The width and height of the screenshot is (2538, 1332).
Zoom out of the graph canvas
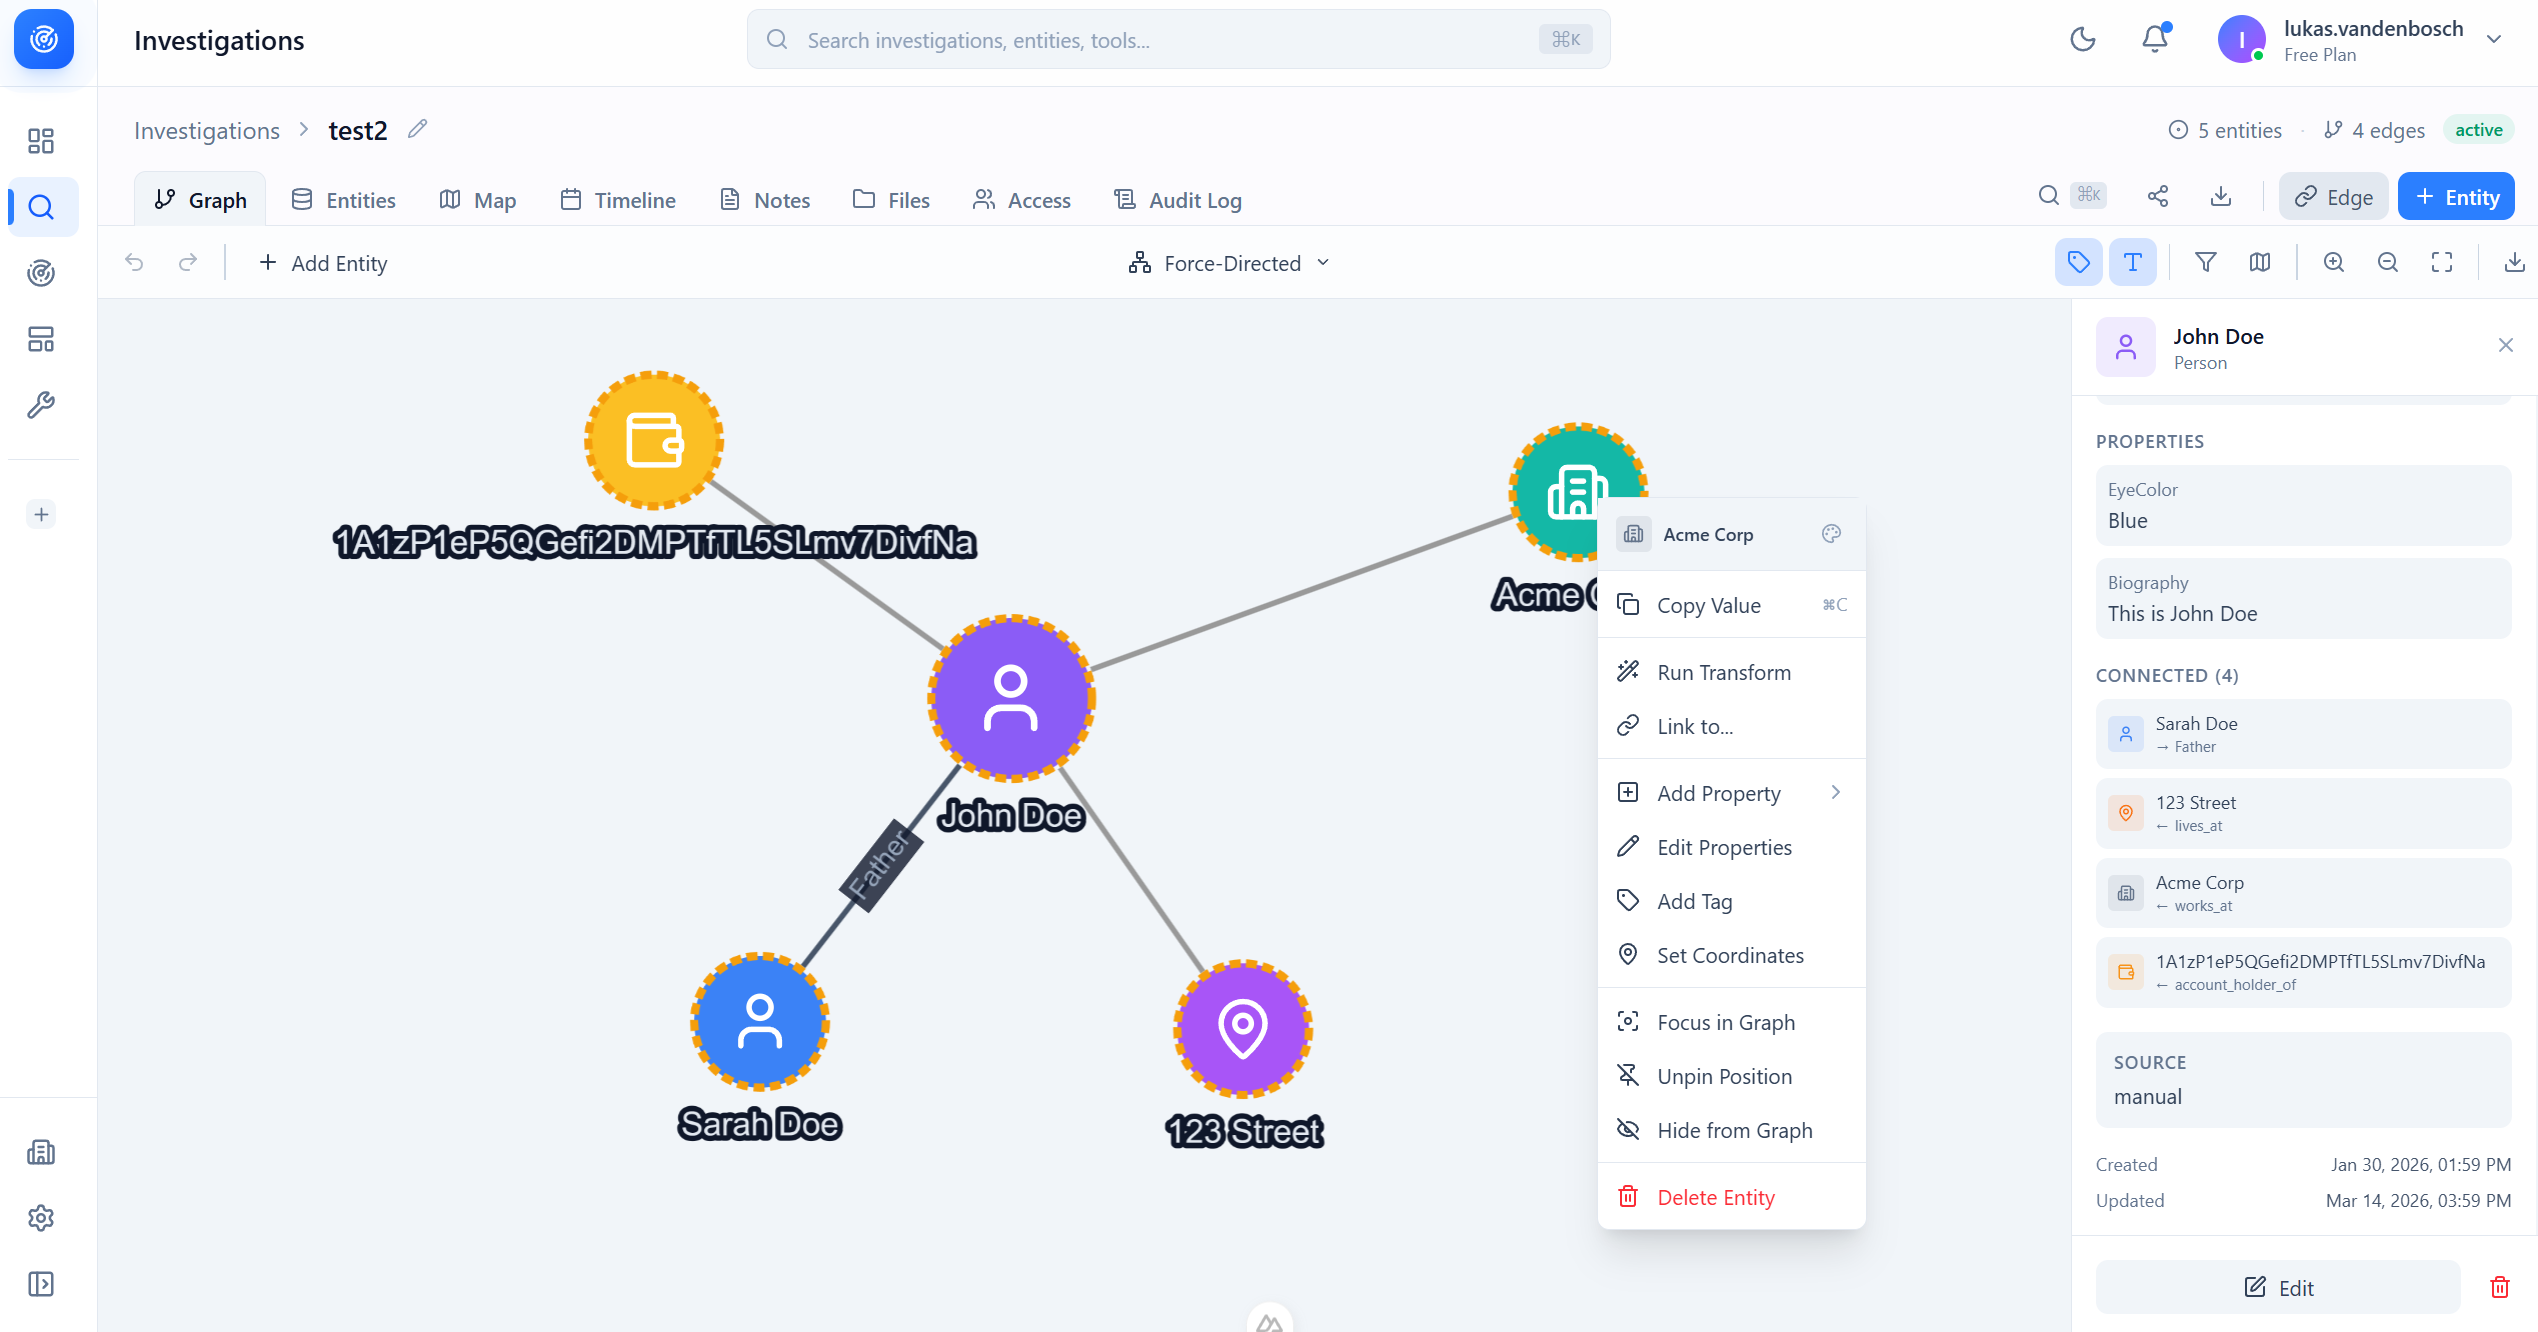point(2388,262)
